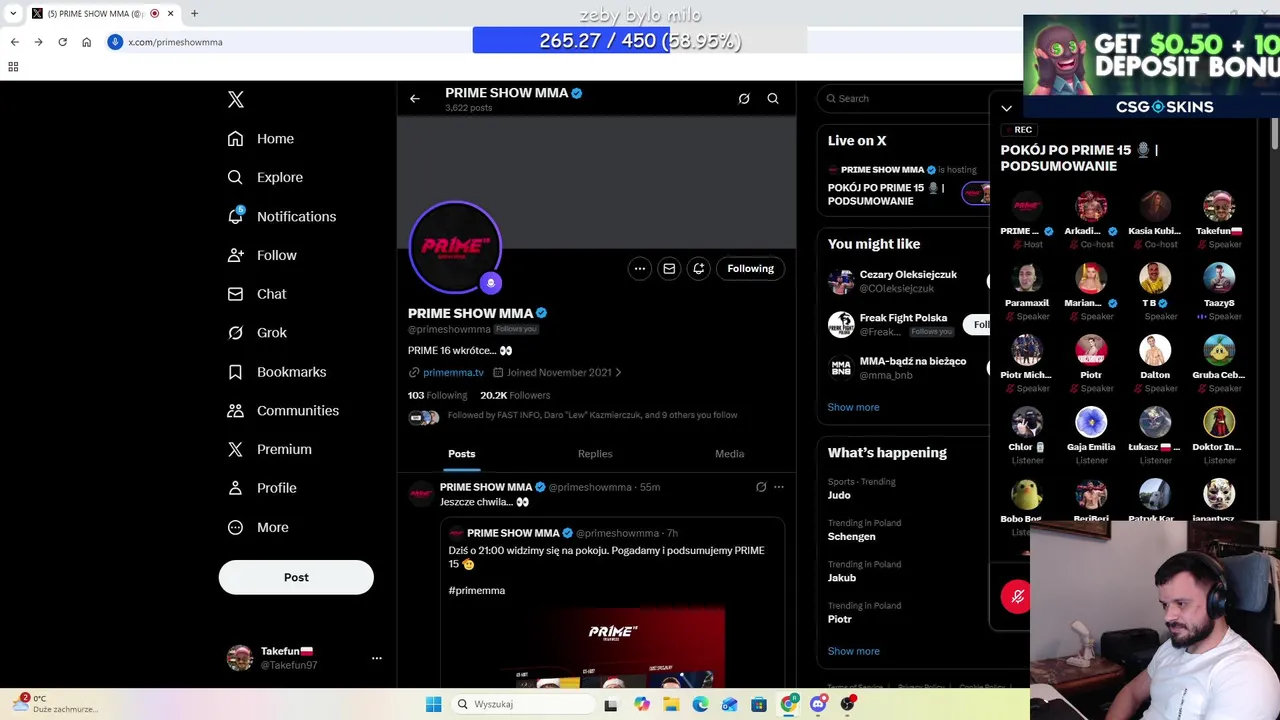Switch to the Media tab
This screenshot has width=1280, height=720.
[x=729, y=454]
